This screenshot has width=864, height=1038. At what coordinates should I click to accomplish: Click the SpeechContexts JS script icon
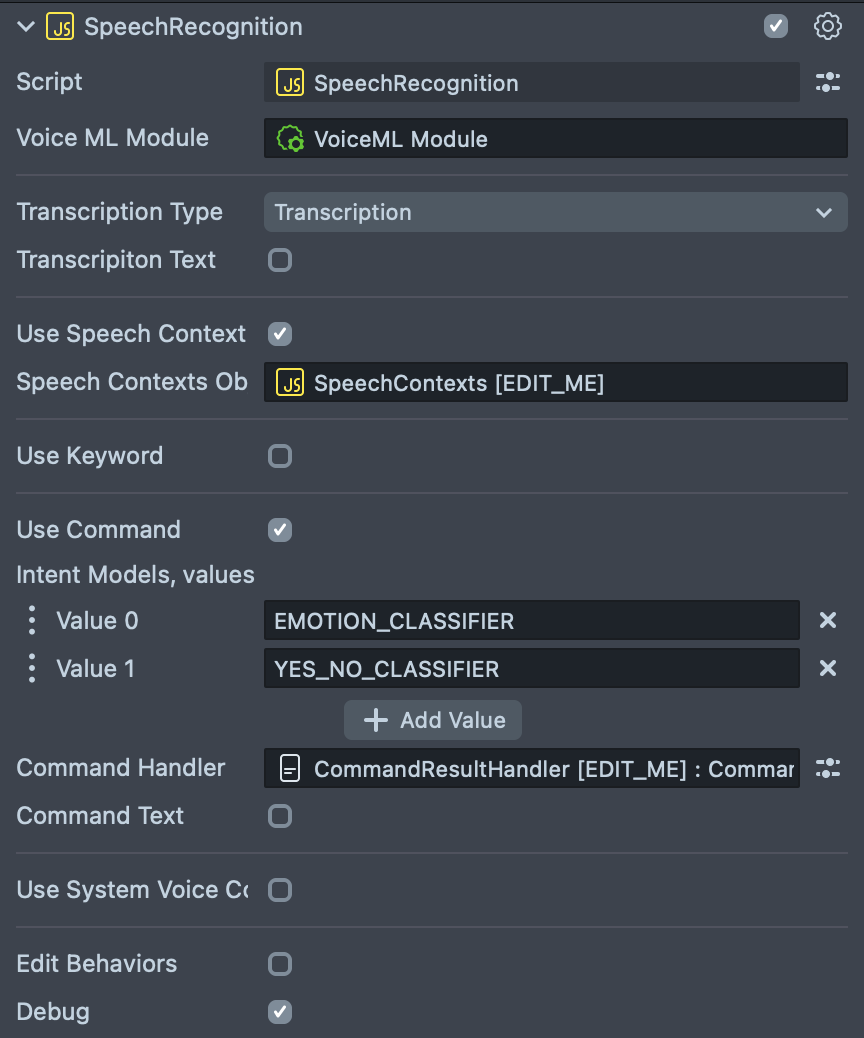290,383
